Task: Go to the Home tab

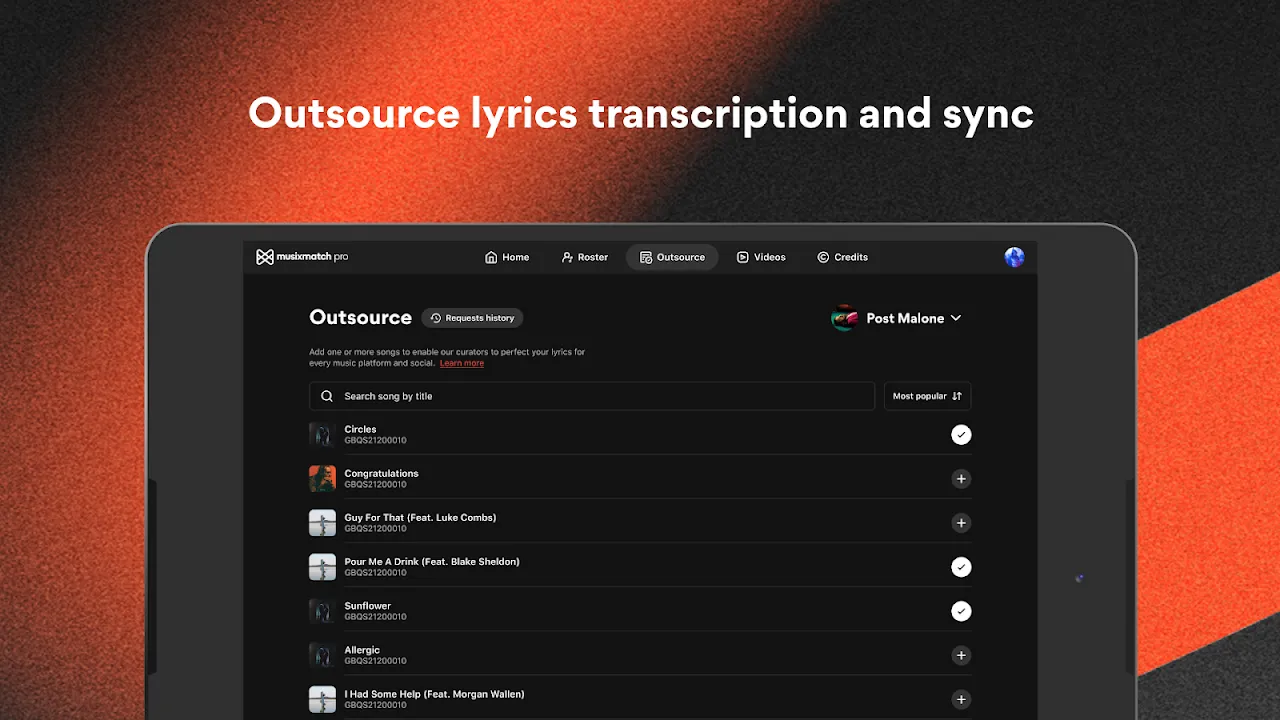Action: [507, 257]
